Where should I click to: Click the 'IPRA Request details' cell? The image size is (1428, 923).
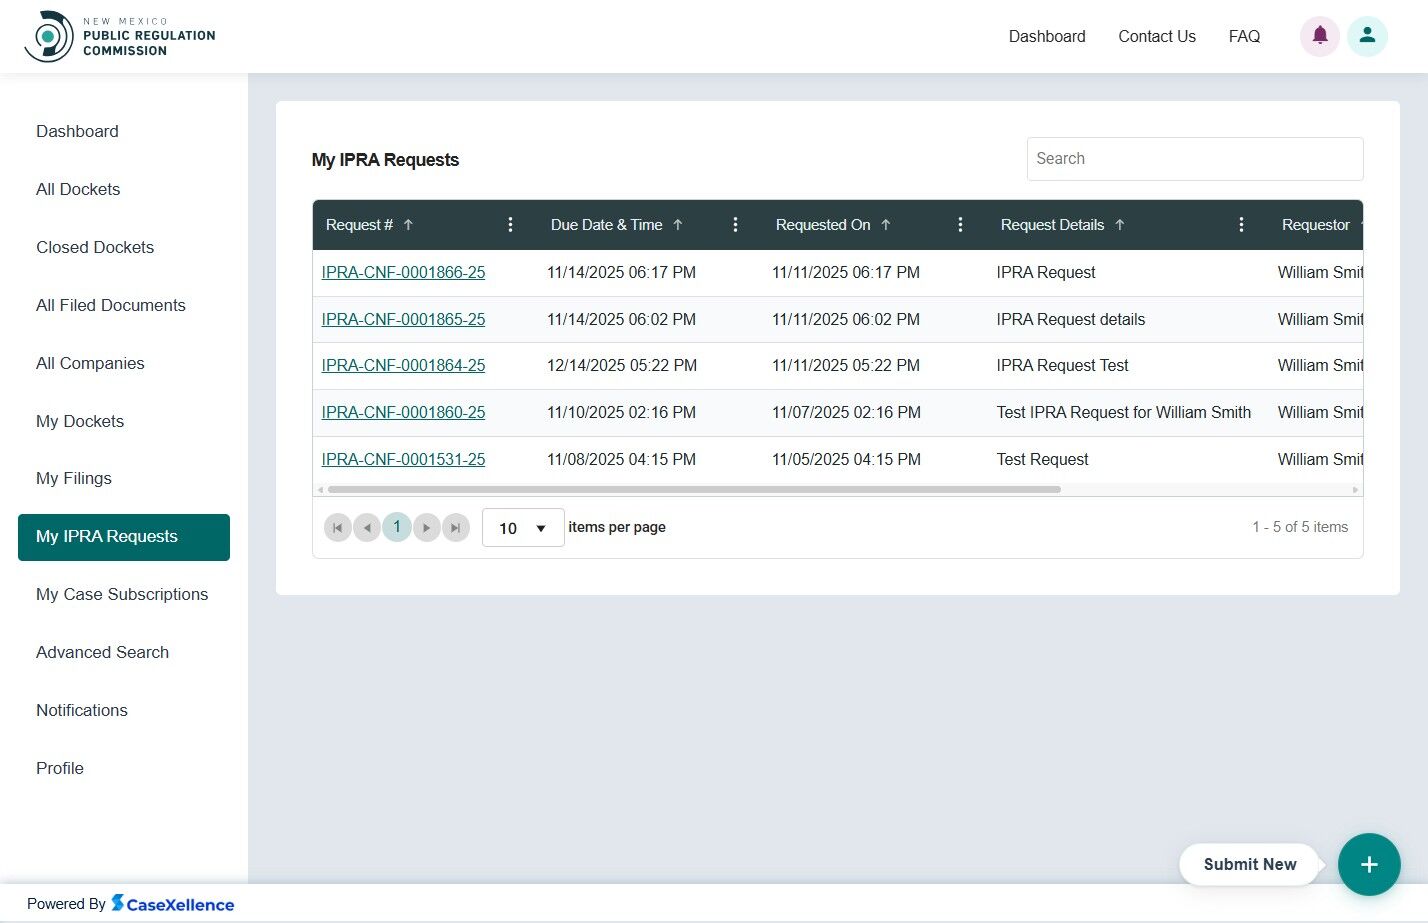point(1071,319)
